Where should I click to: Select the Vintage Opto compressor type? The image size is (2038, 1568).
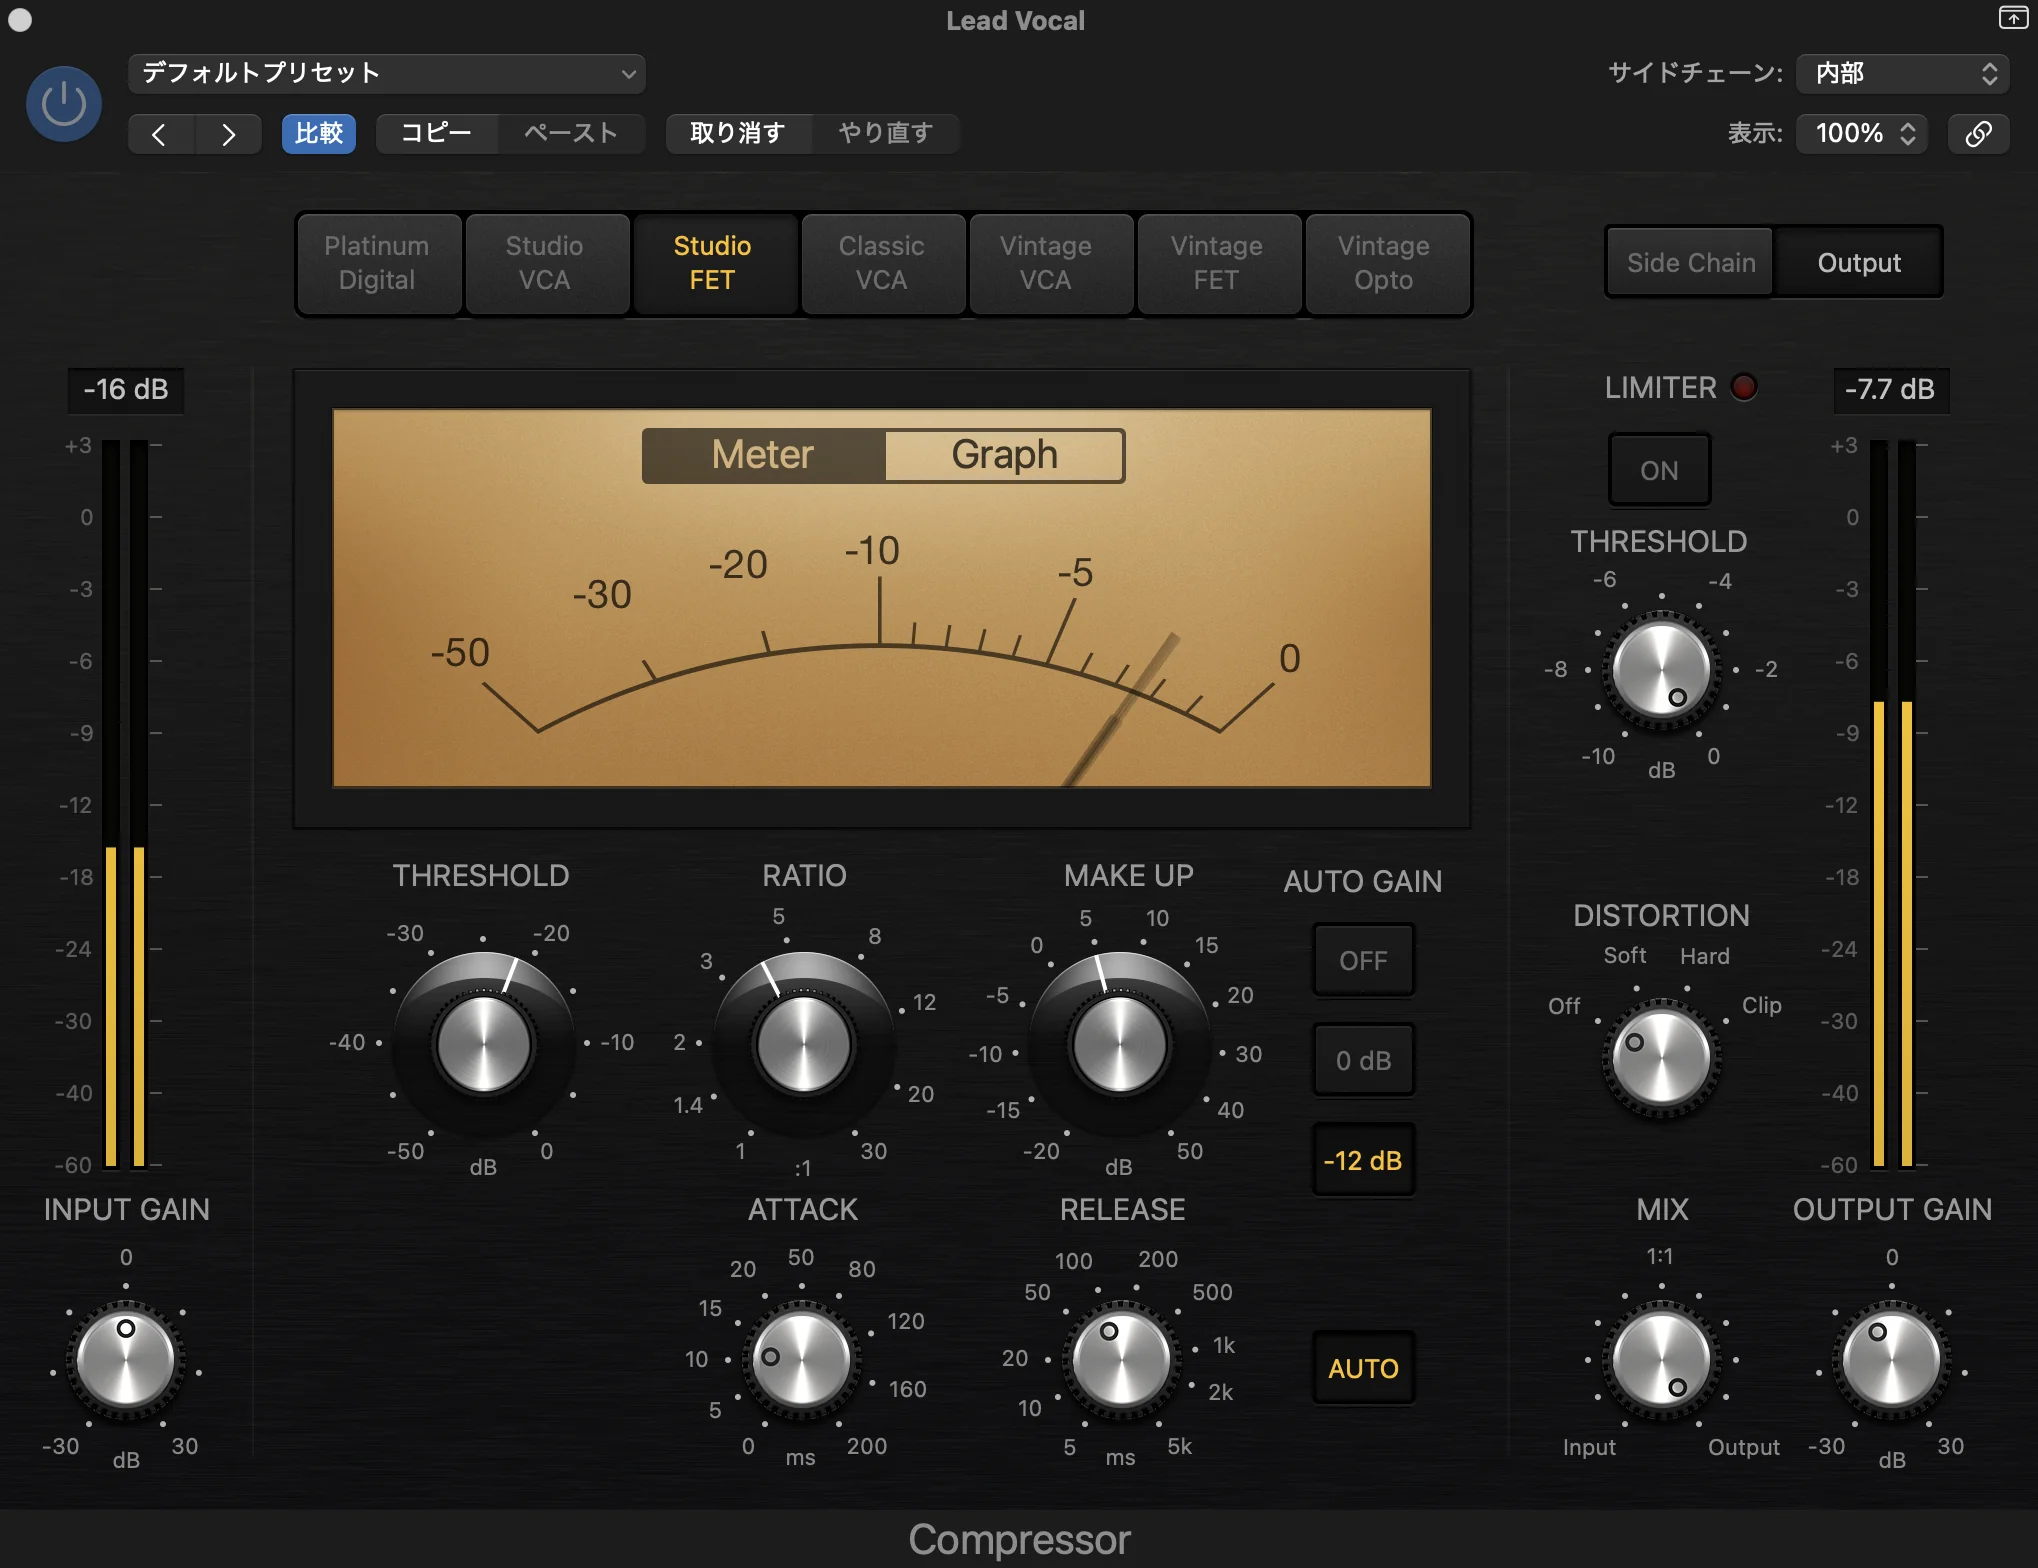[x=1384, y=263]
